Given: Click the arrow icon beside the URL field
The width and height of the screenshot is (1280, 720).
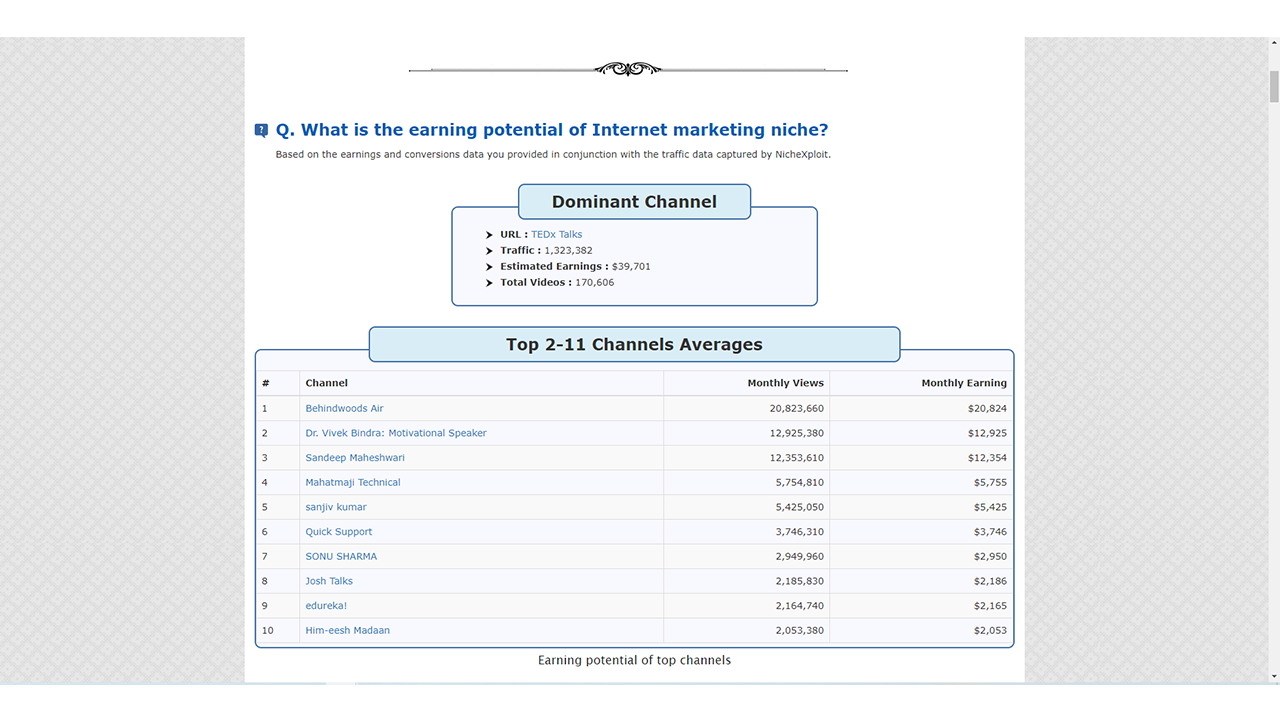Looking at the screenshot, I should point(489,234).
